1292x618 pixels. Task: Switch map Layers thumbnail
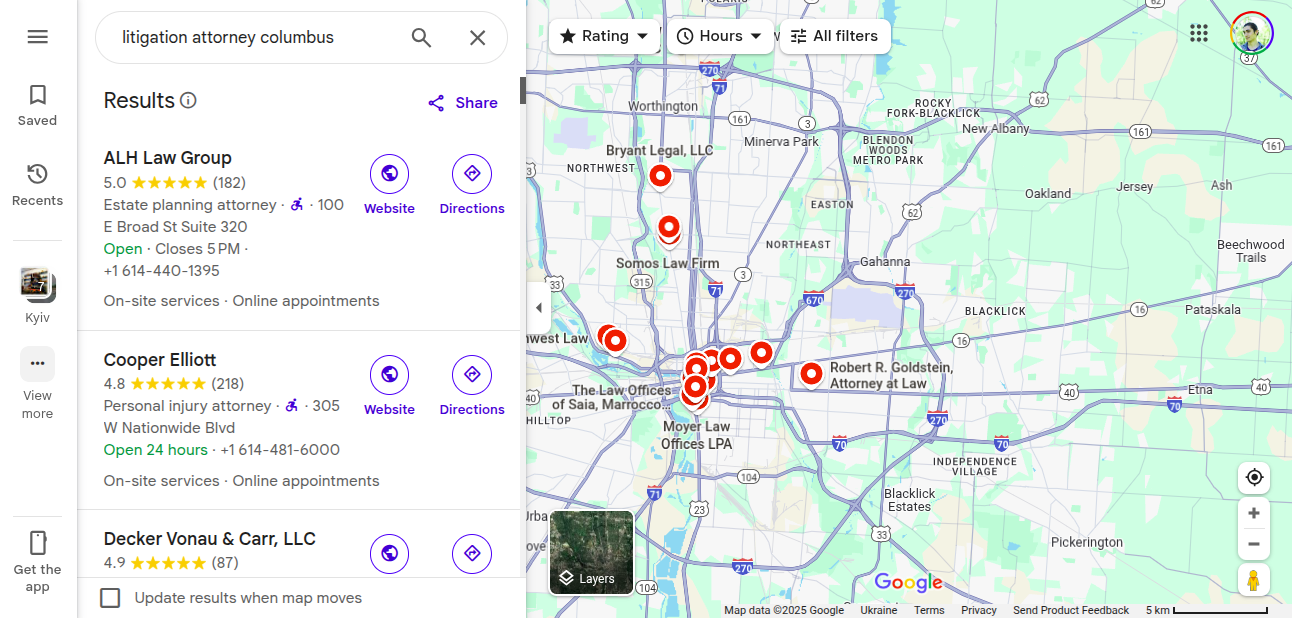pos(592,553)
